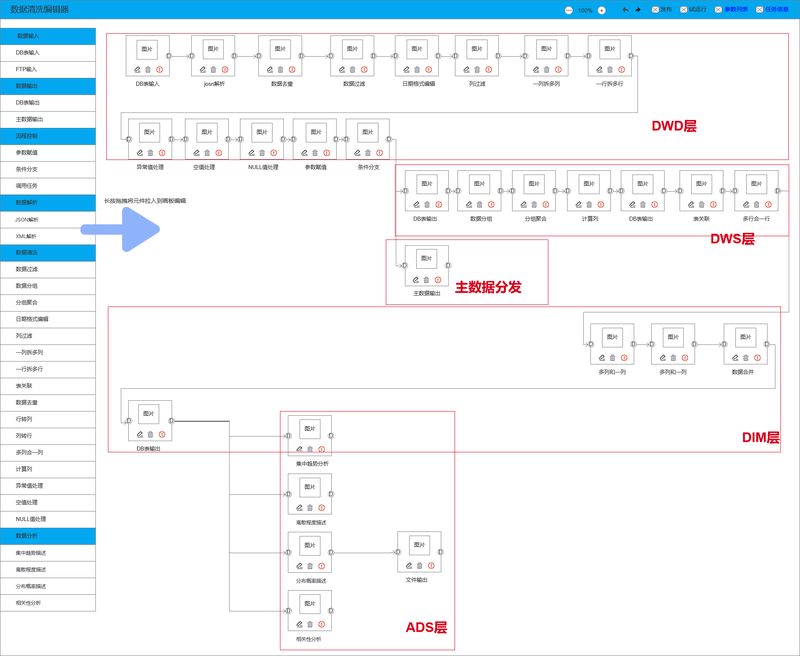The image size is (800, 656).
Task: Collapse the 数据分析 sidebar section
Action: 48,536
